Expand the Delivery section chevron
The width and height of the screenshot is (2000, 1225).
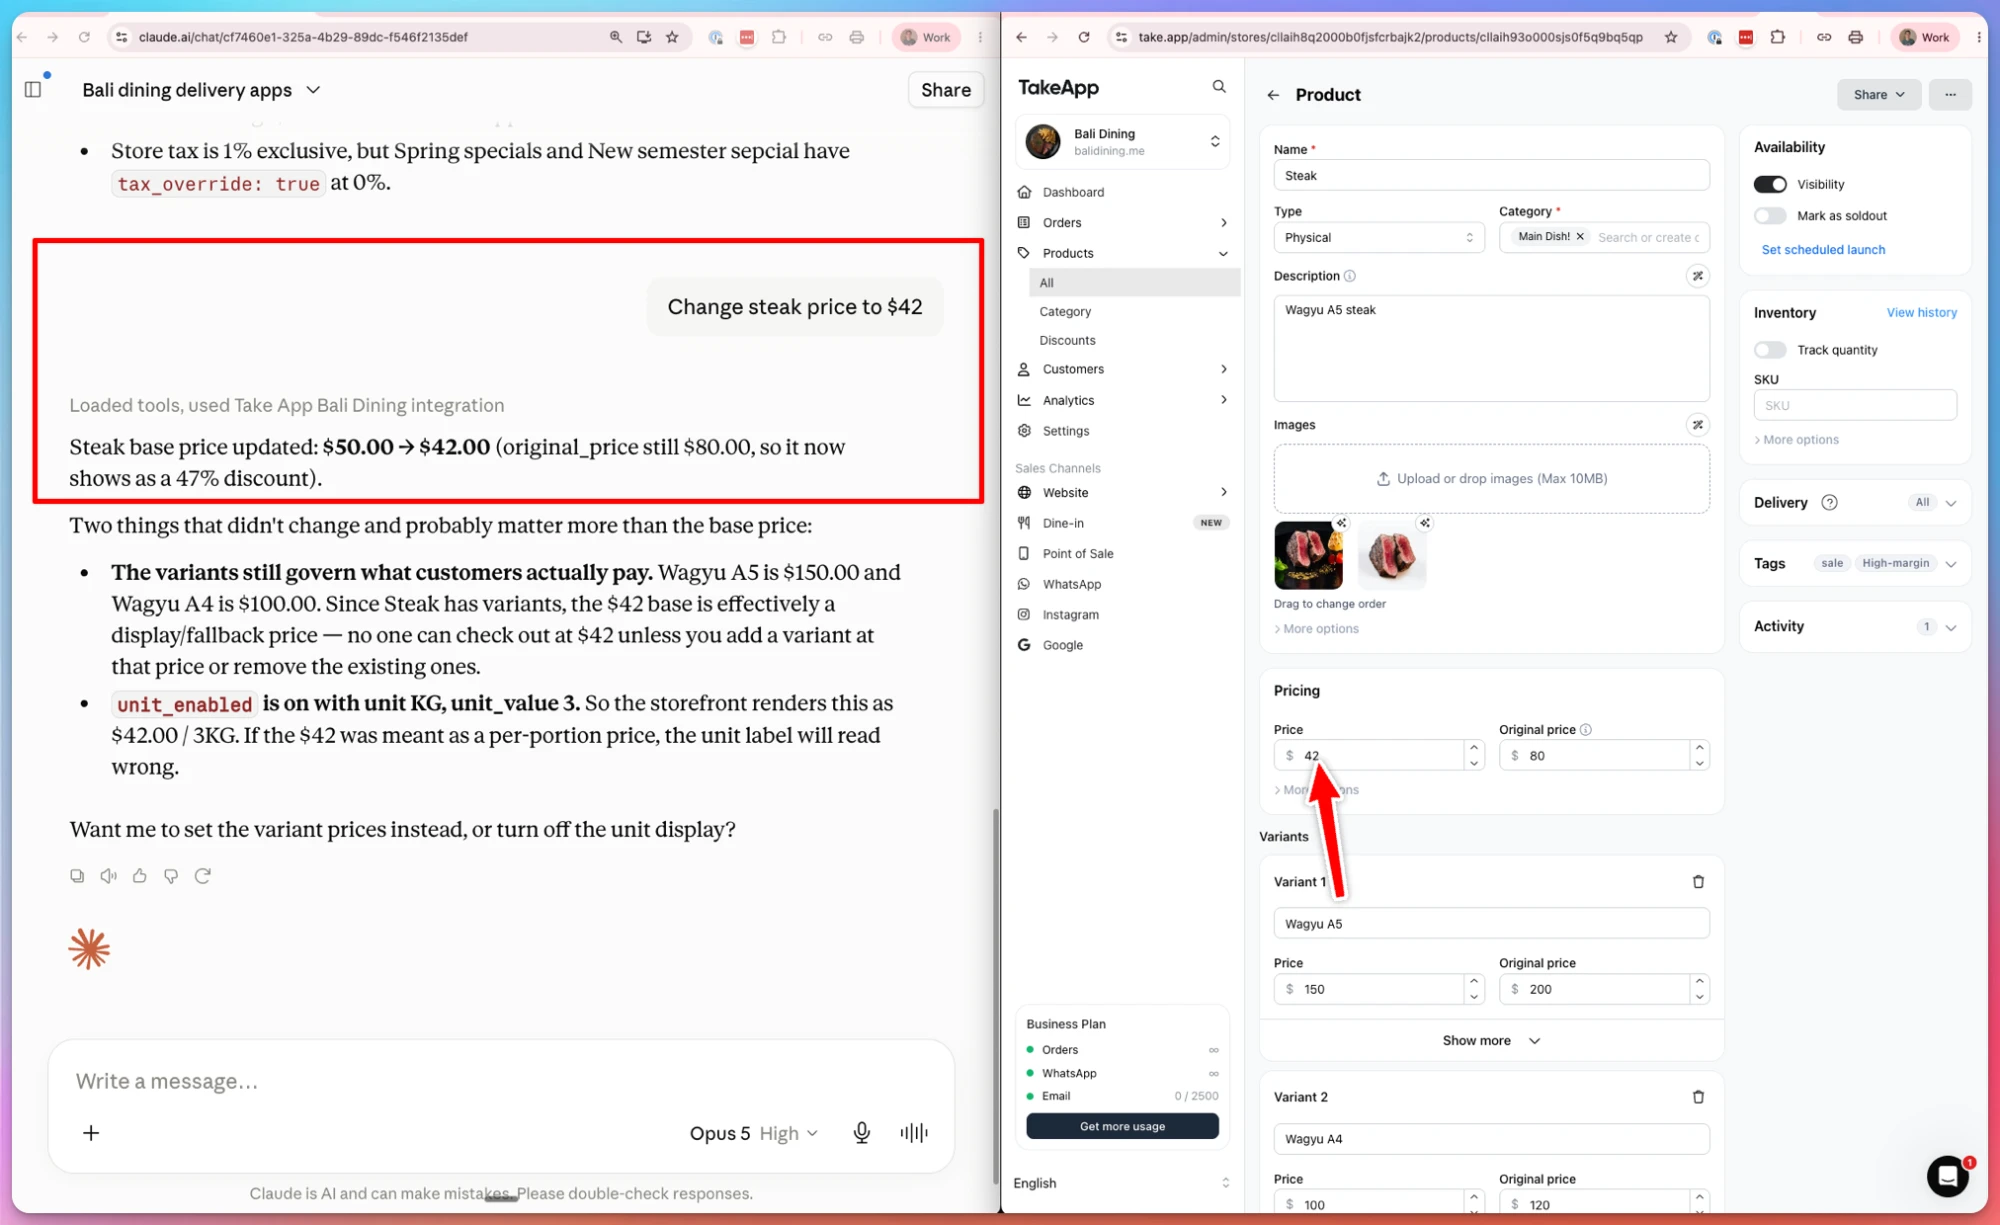click(1951, 503)
